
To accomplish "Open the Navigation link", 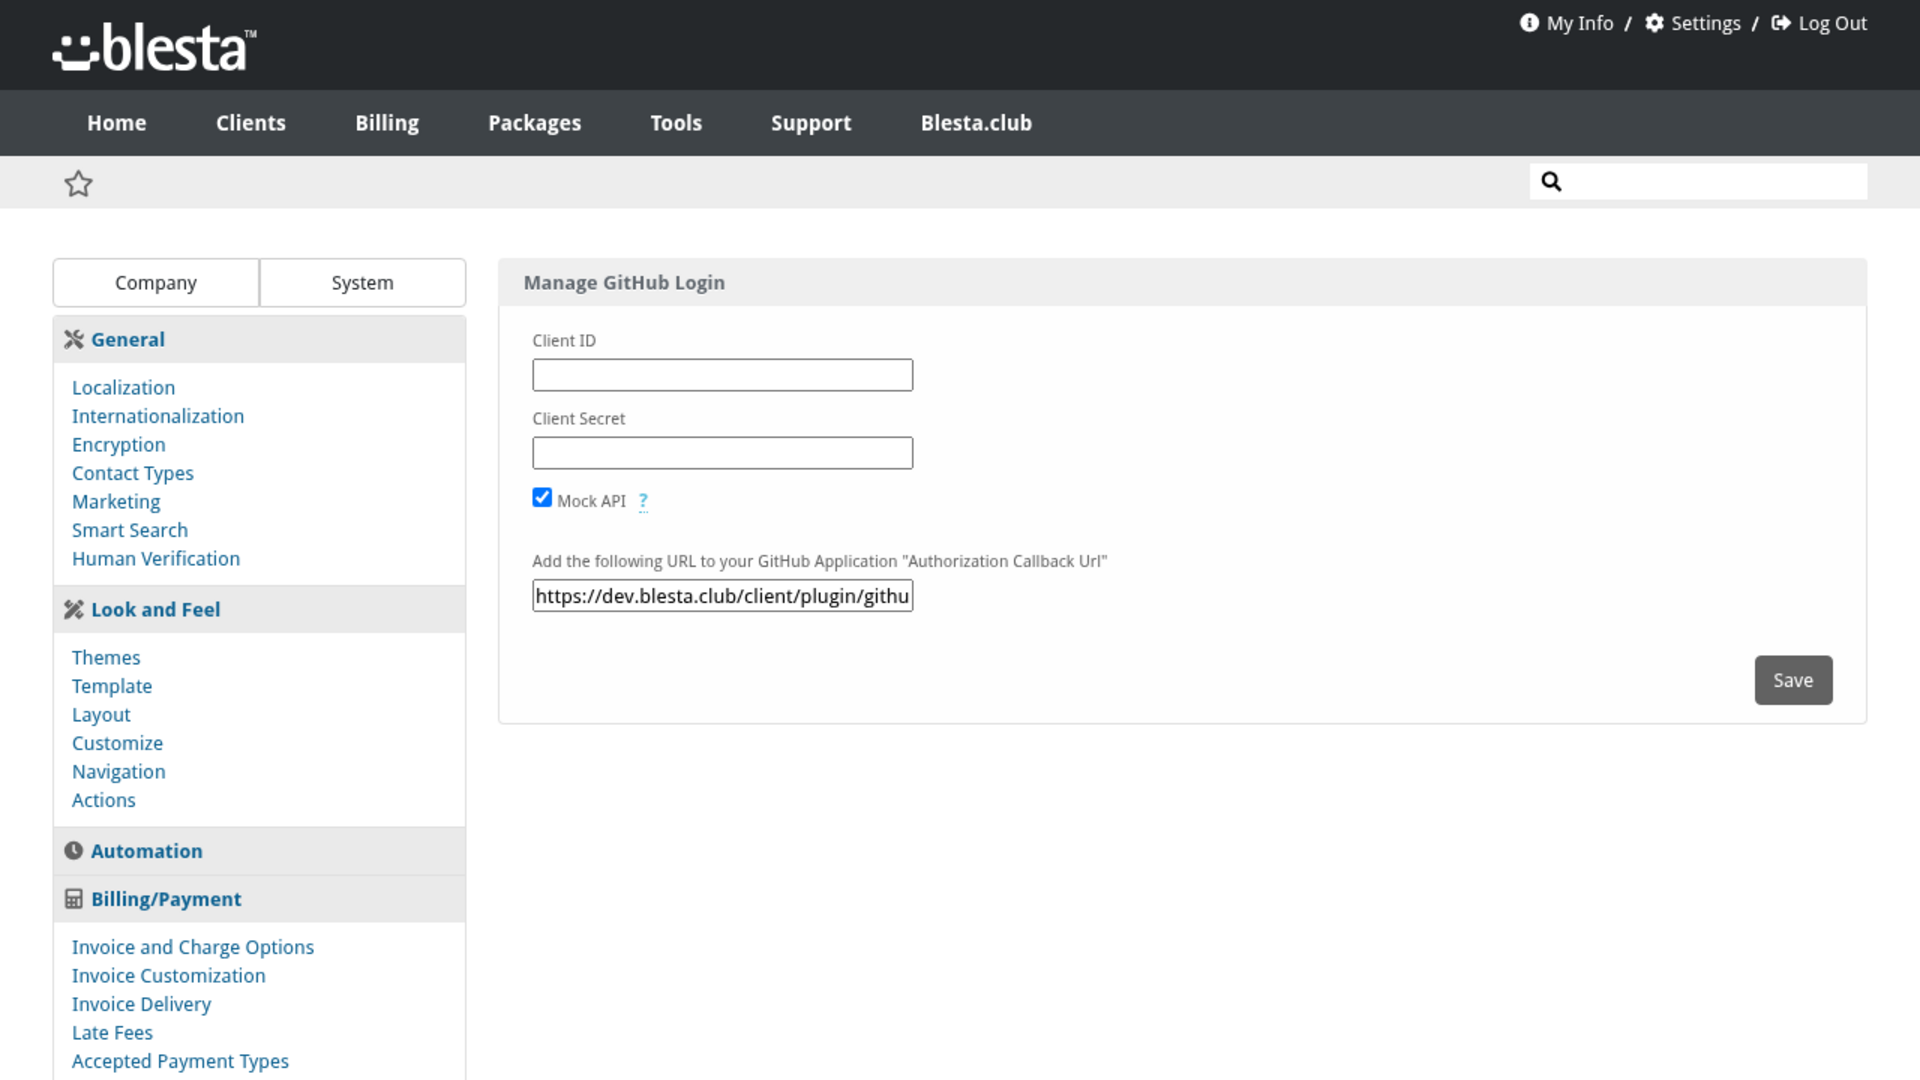I will pos(119,772).
